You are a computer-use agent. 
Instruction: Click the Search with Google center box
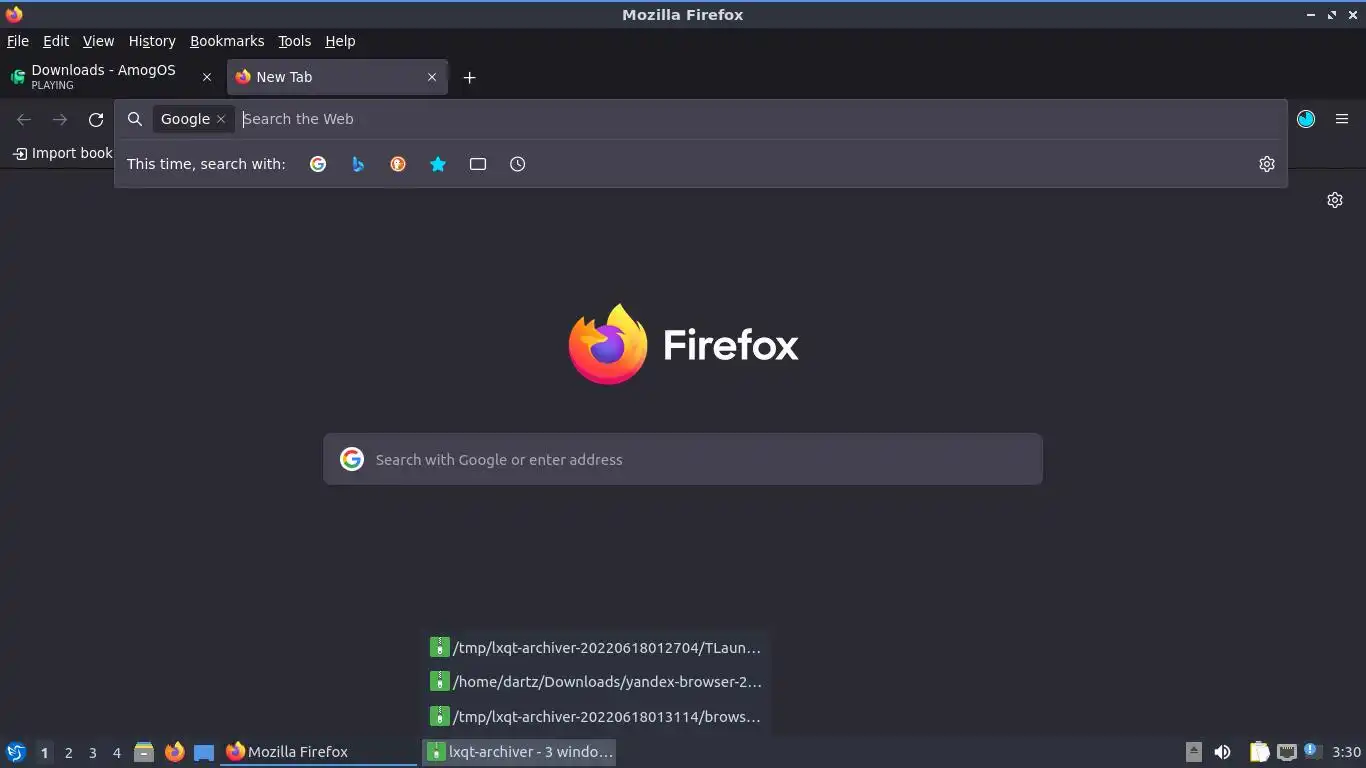tap(683, 459)
